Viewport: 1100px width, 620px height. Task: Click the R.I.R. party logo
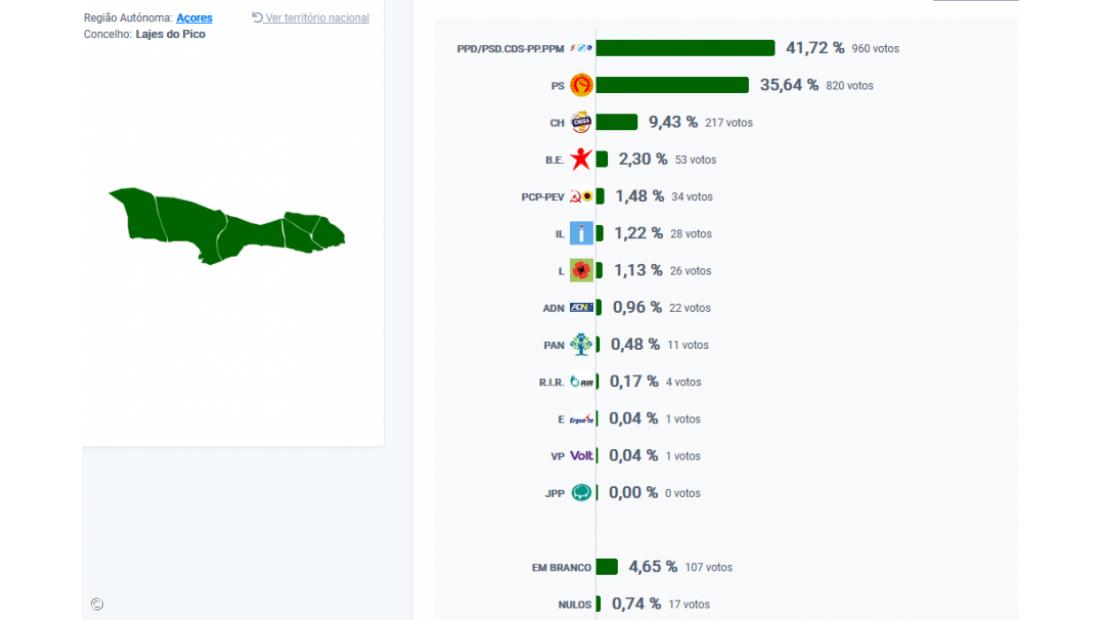[581, 382]
